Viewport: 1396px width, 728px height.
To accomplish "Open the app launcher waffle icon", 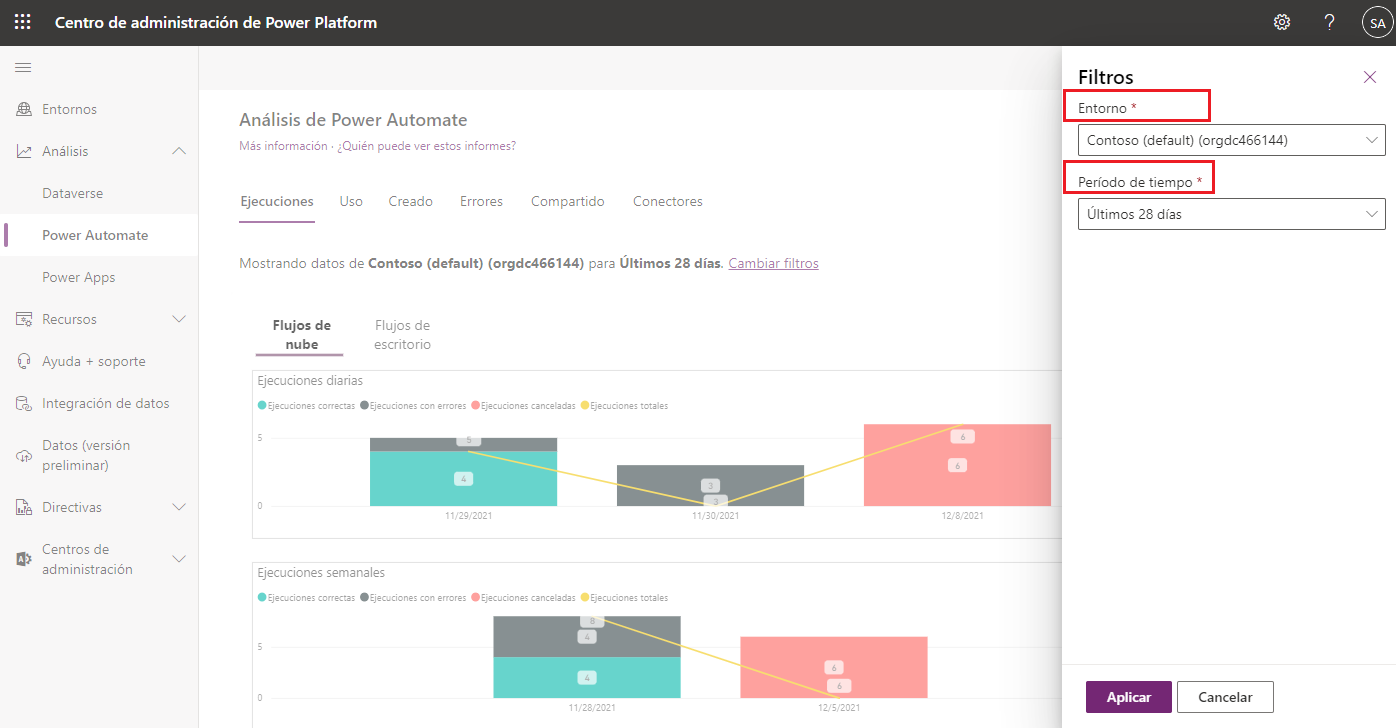I will (x=22, y=22).
